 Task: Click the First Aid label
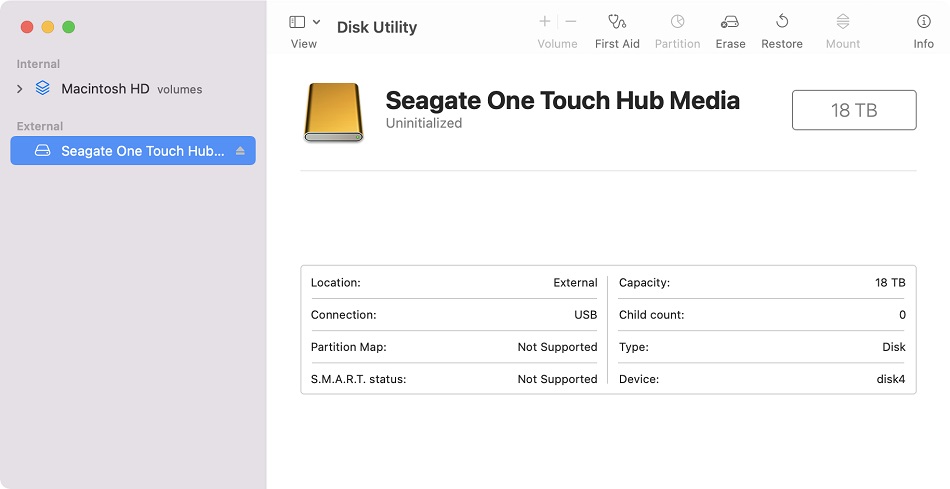pos(617,44)
